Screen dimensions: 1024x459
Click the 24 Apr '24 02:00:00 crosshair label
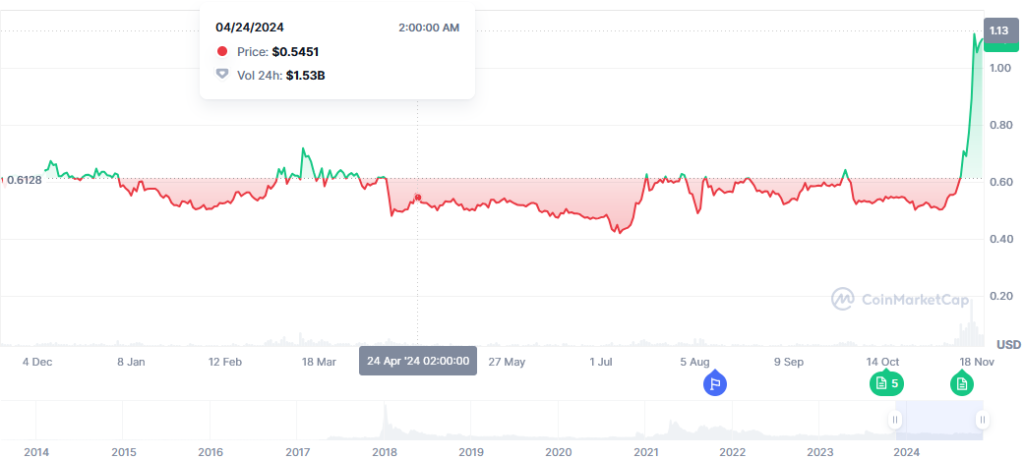(418, 361)
